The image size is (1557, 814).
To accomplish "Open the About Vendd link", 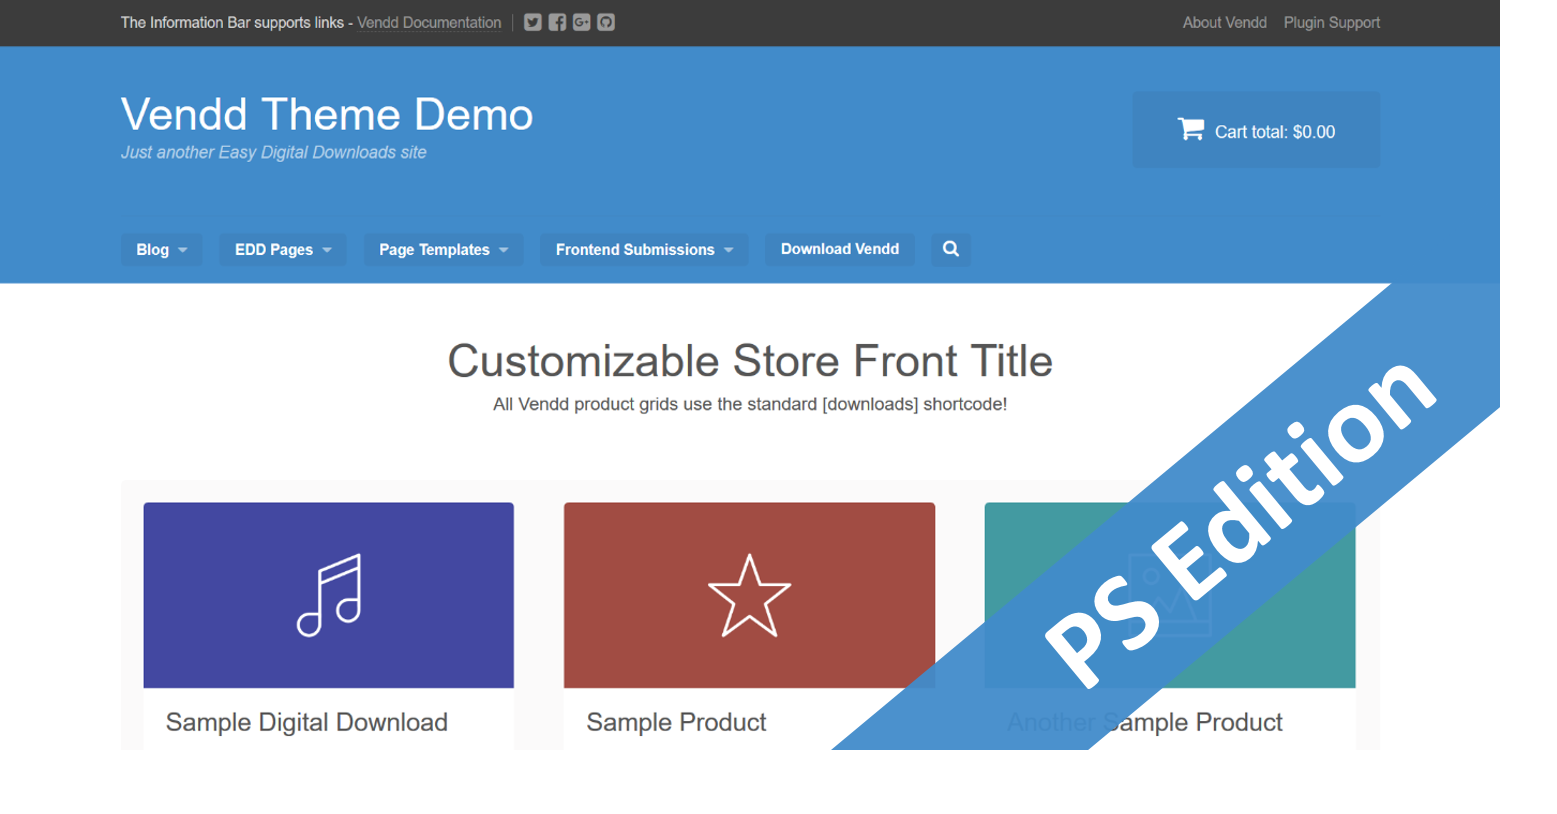I will tap(1225, 22).
